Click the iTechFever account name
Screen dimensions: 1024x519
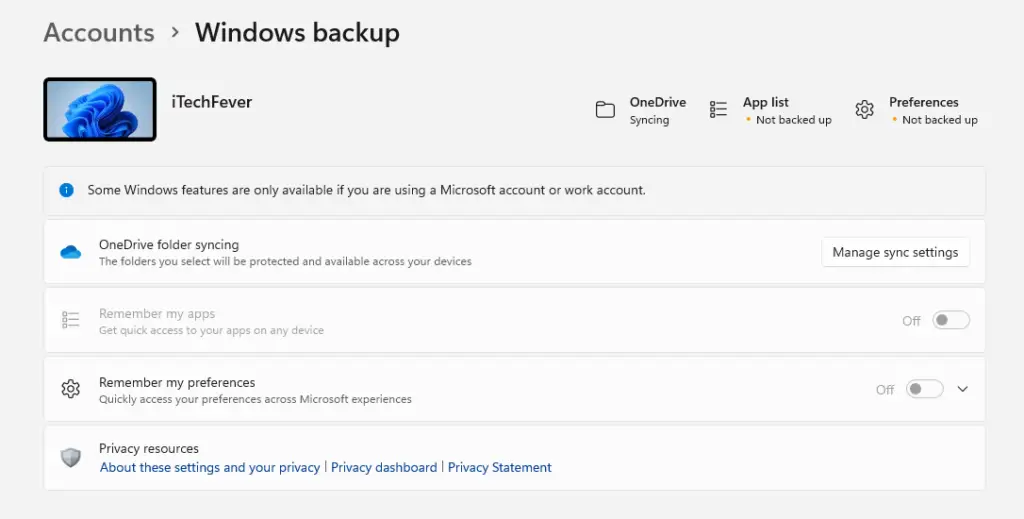(x=212, y=102)
